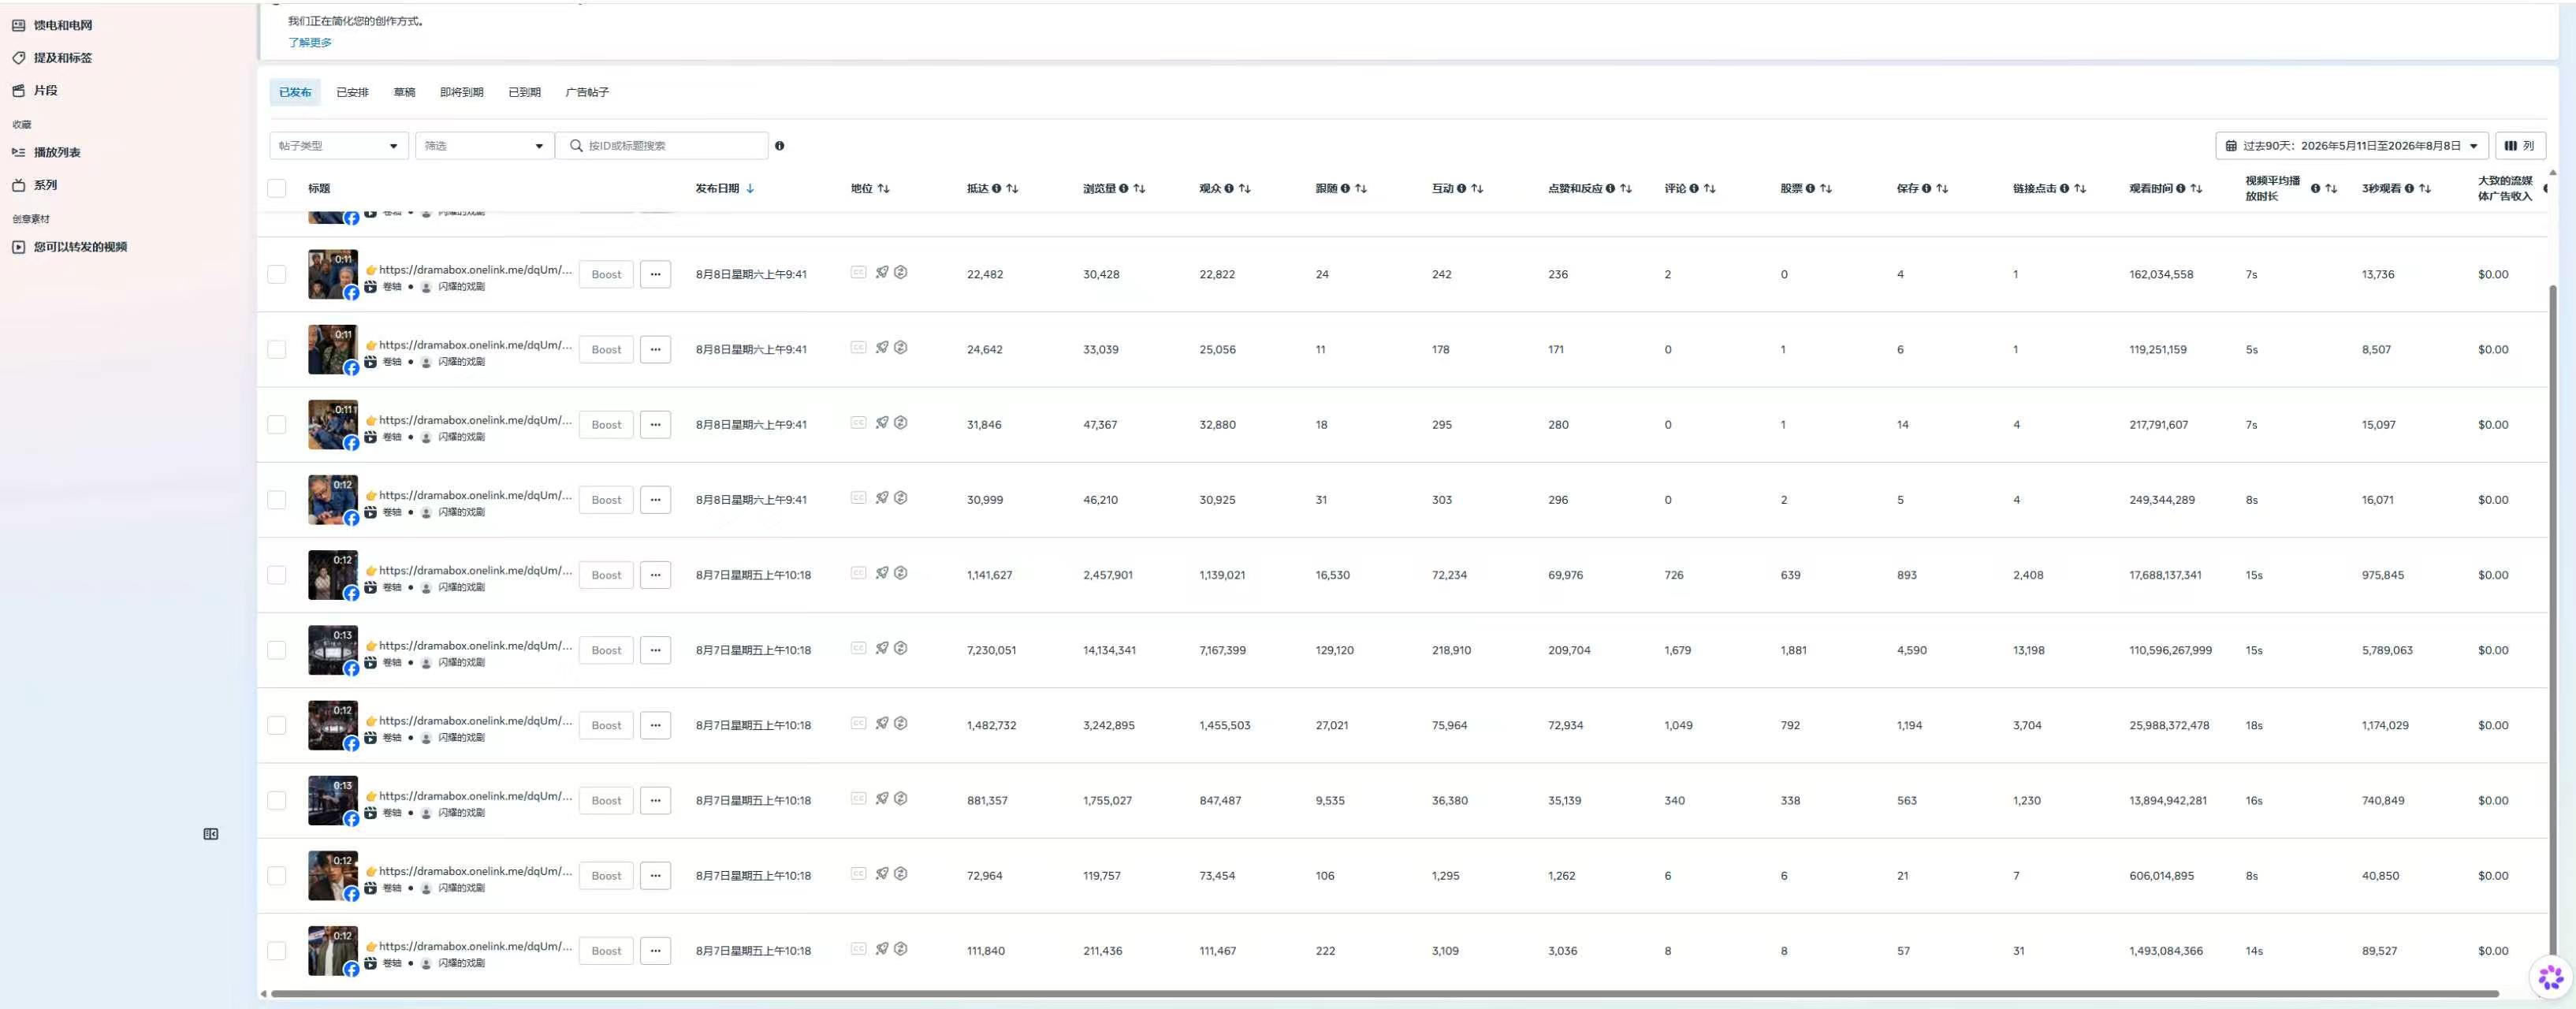Screen dimensions: 2576x1009
Task: Click the 了解更多 link
Action: tap(310, 42)
